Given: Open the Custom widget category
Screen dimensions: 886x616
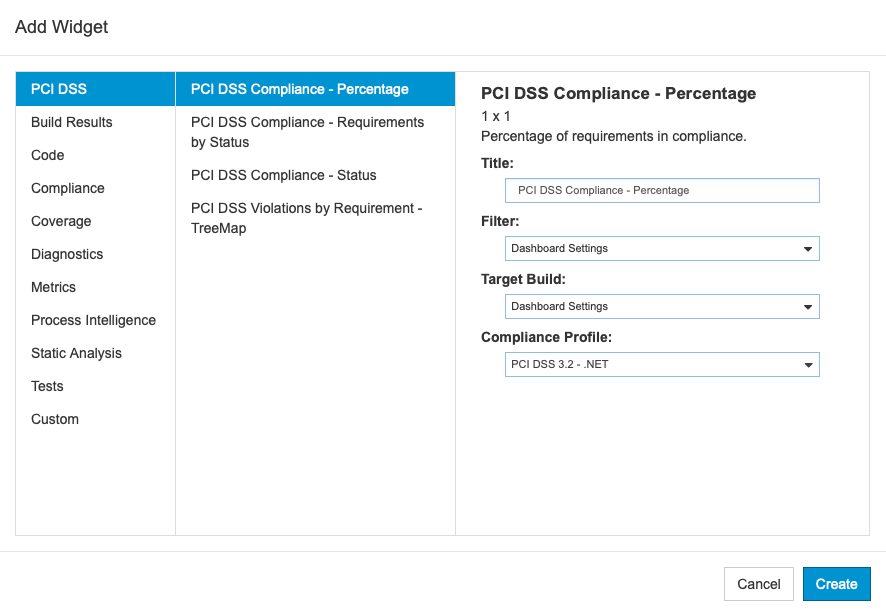Looking at the screenshot, I should click(x=95, y=419).
